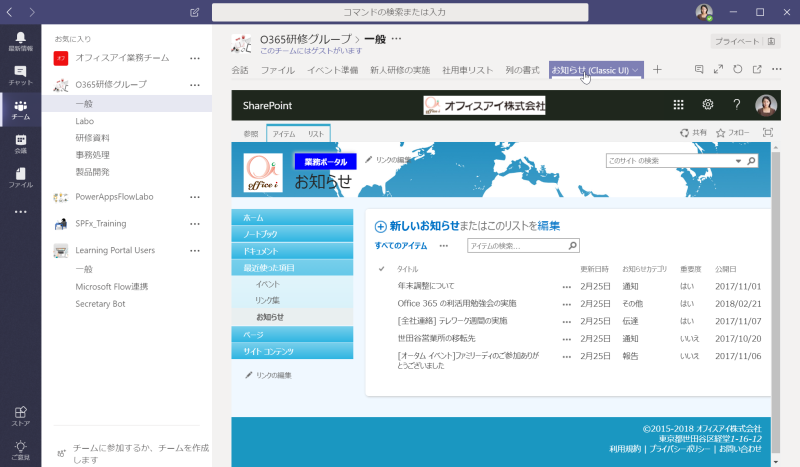This screenshot has width=800, height=467.
Task: Switch to the 新人研修の実施 tab
Action: (400, 70)
